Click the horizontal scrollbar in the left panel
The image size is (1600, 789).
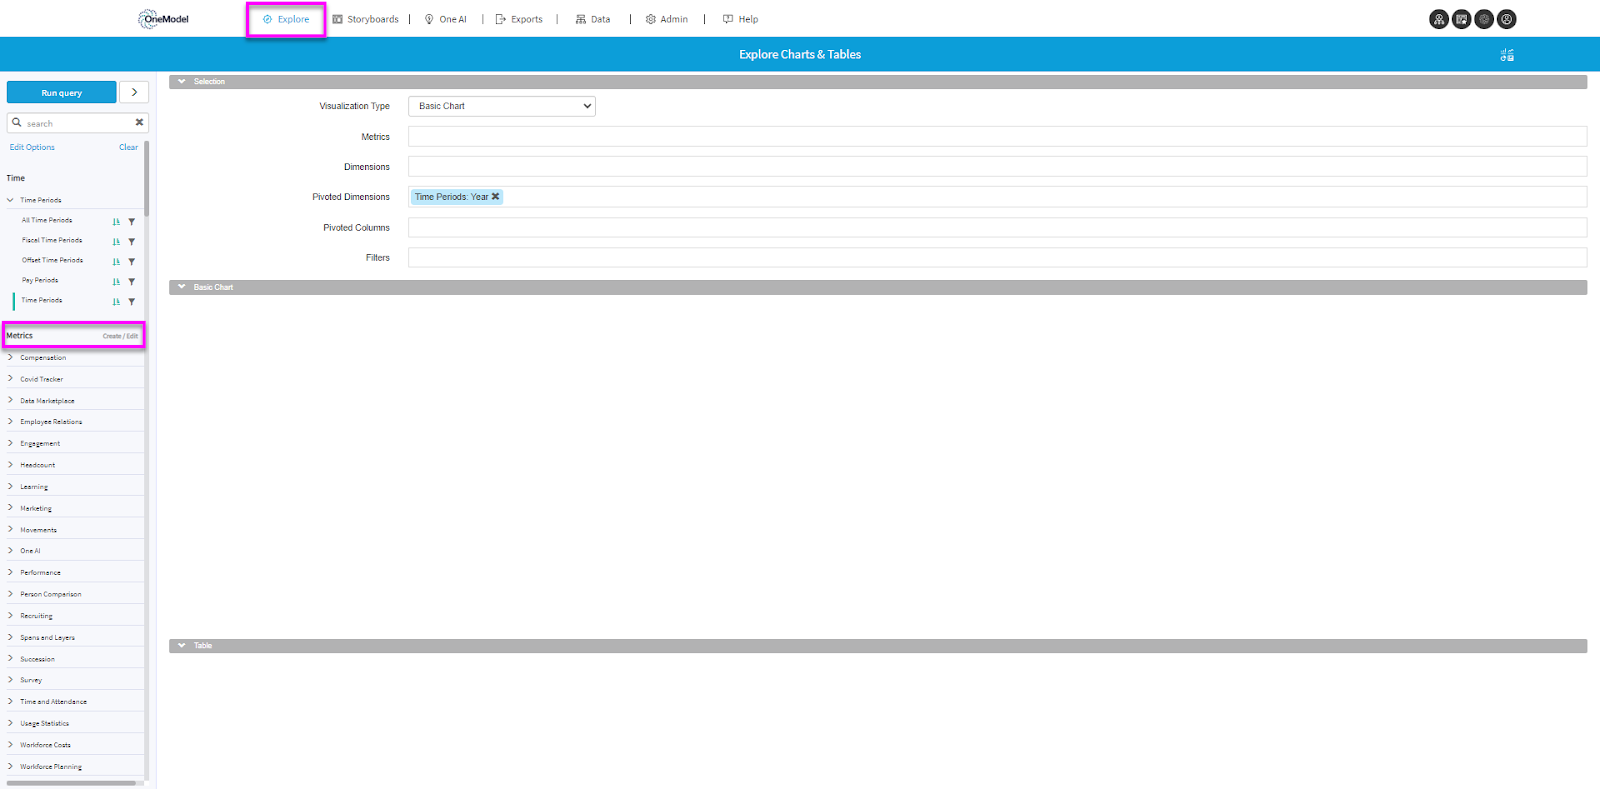pyautogui.click(x=70, y=783)
